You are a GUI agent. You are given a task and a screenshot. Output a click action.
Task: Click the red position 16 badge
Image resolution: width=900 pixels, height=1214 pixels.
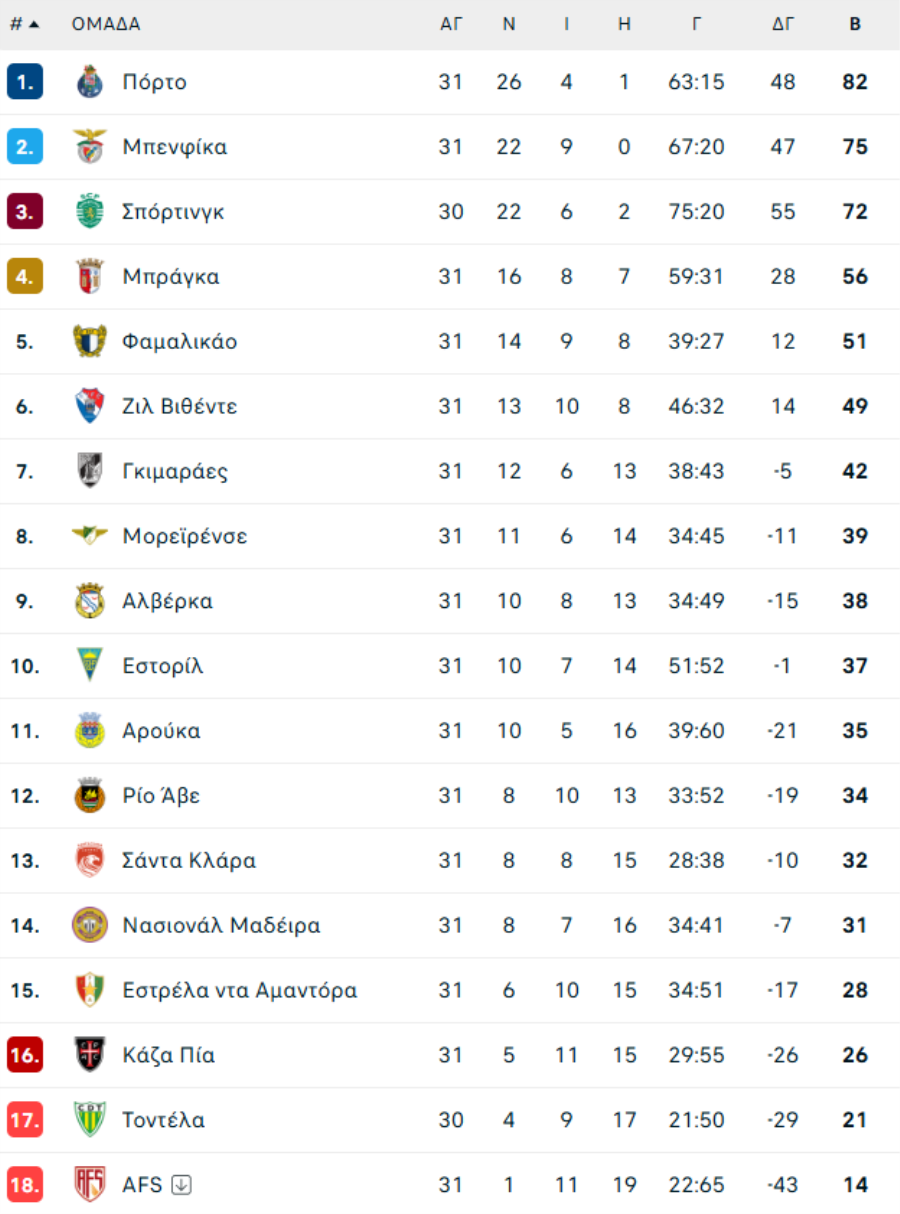click(x=25, y=1055)
